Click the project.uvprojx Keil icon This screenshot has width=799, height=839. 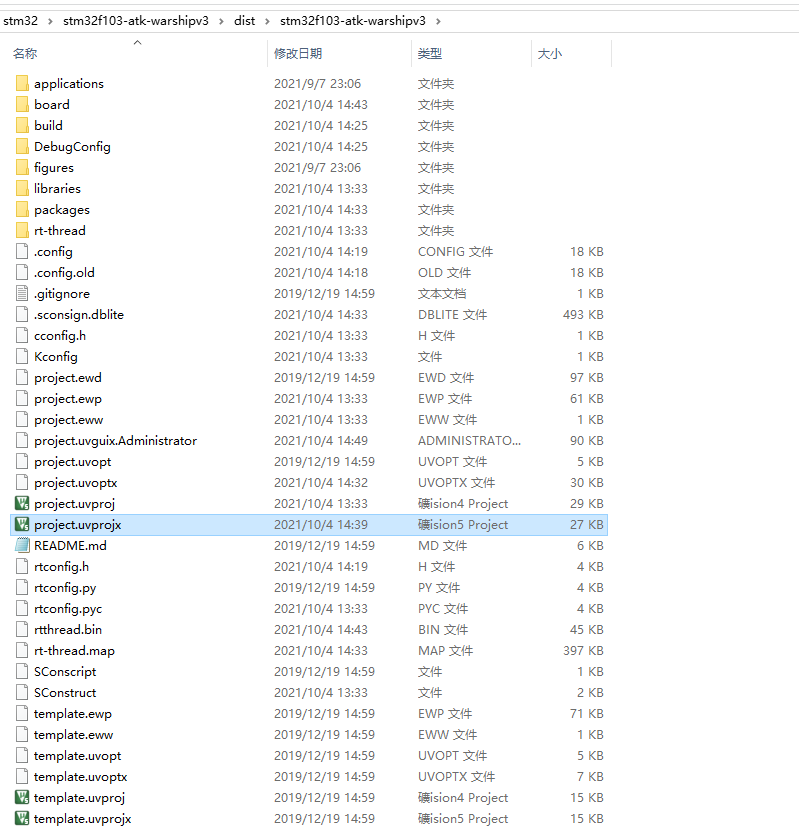[x=22, y=524]
